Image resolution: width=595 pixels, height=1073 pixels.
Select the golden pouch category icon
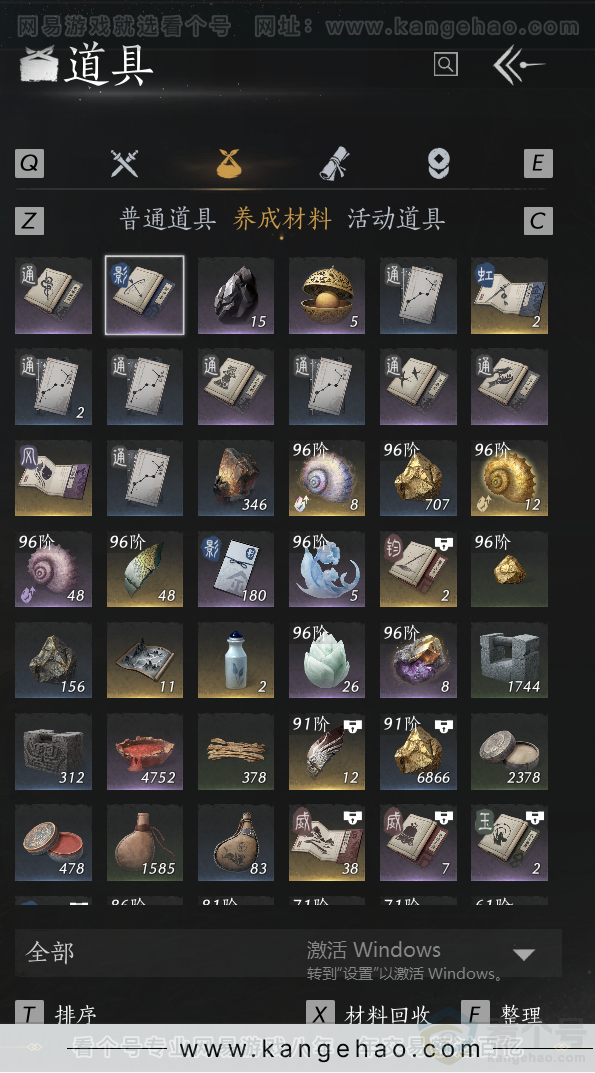click(x=229, y=164)
